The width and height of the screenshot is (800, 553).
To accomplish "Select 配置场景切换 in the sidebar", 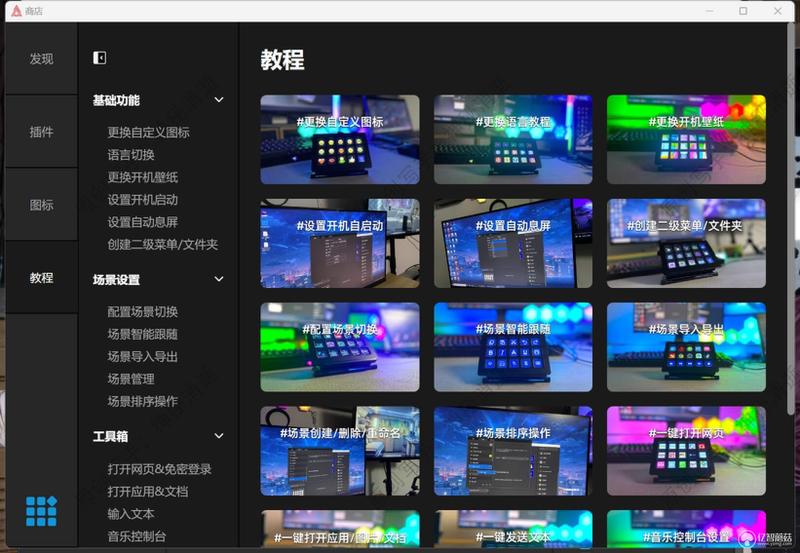I will tap(143, 312).
